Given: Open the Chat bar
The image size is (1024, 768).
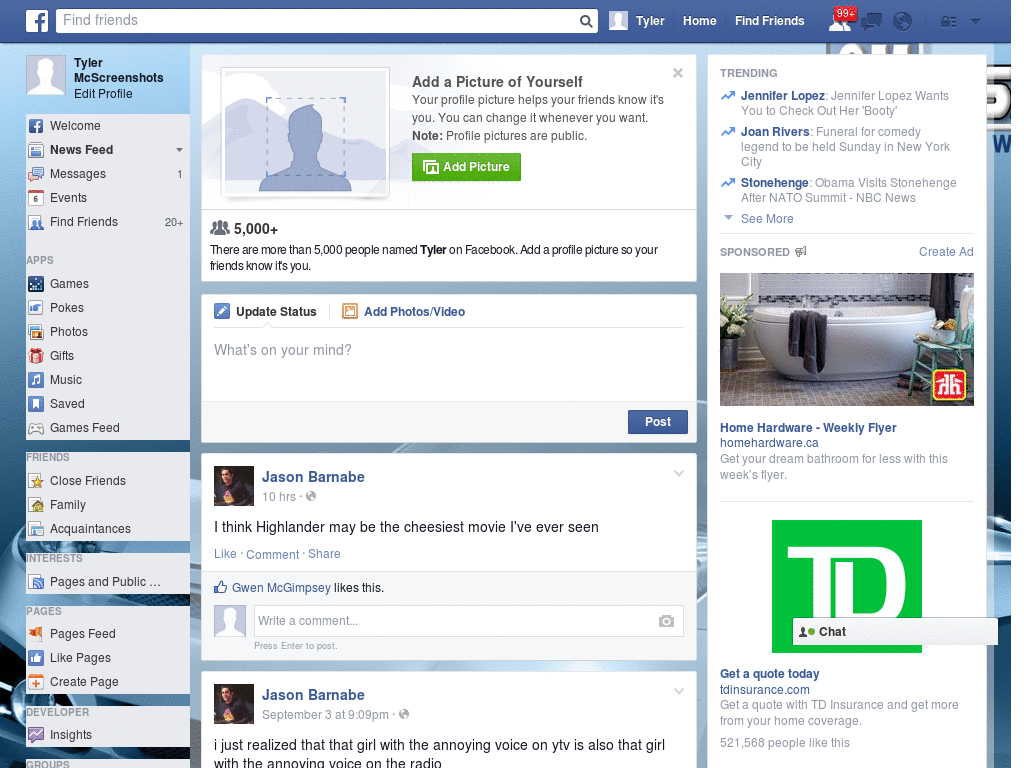Looking at the screenshot, I should point(895,632).
